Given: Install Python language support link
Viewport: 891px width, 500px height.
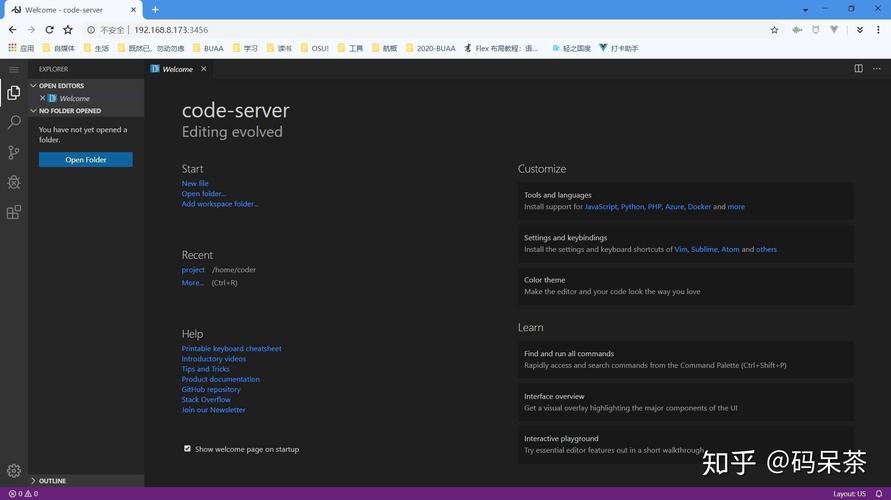Looking at the screenshot, I should point(632,207).
